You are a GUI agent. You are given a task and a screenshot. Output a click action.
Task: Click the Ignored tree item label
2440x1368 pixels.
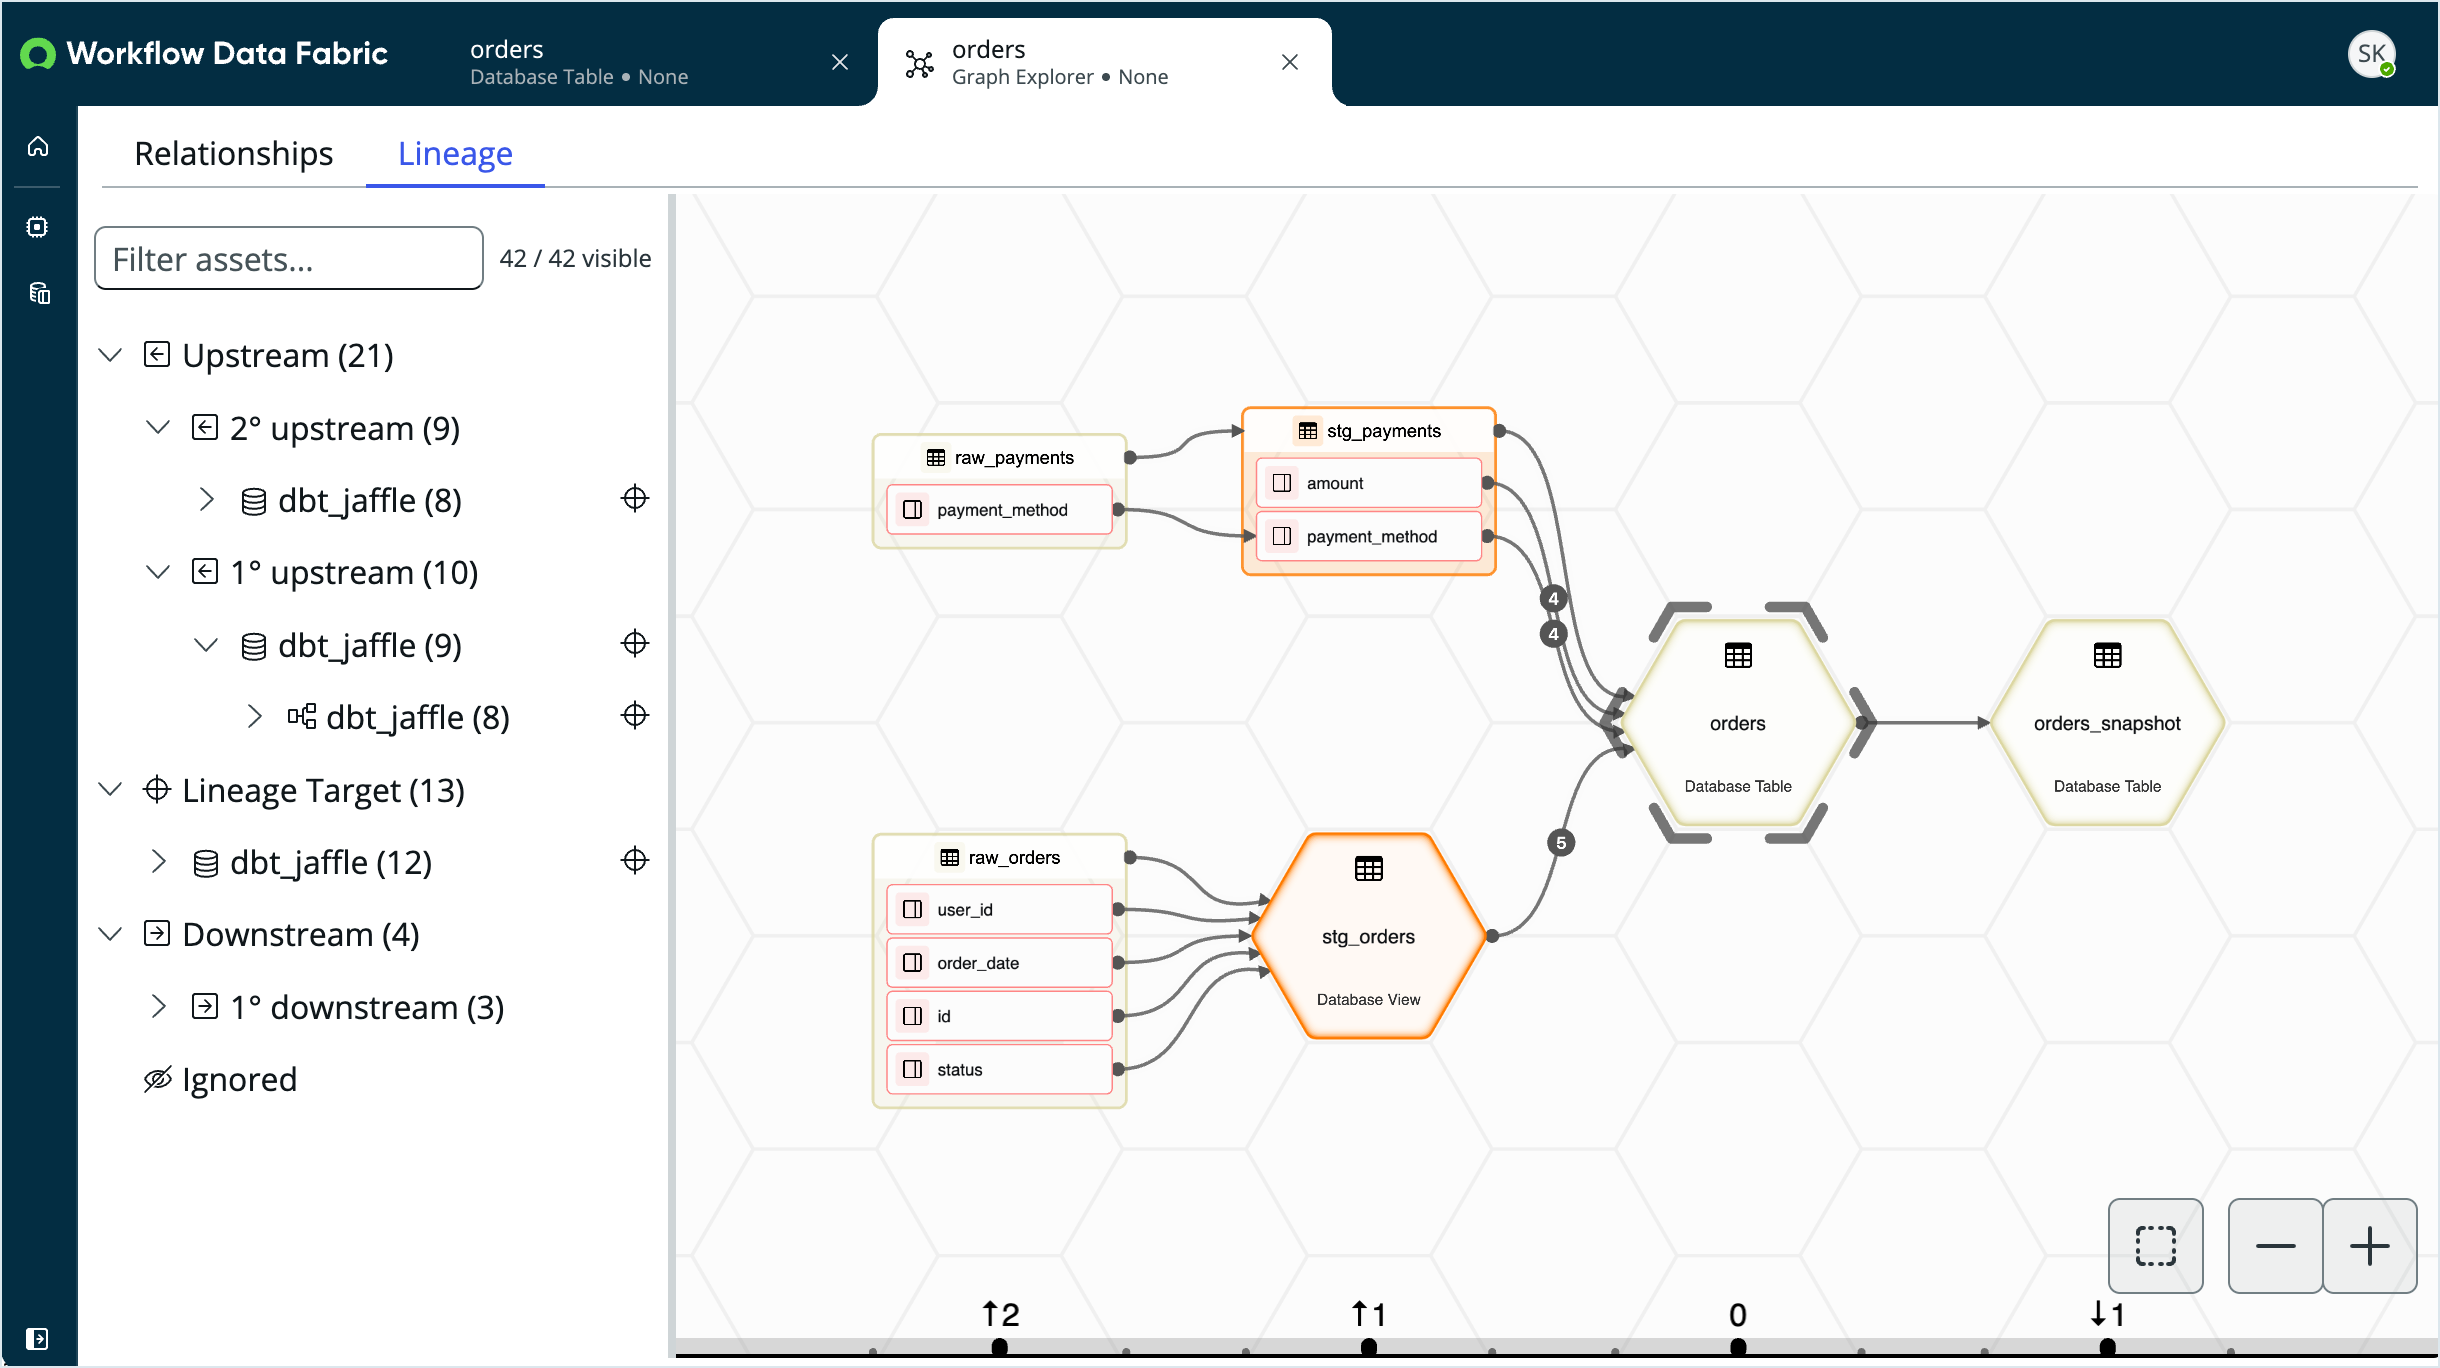pyautogui.click(x=240, y=1080)
